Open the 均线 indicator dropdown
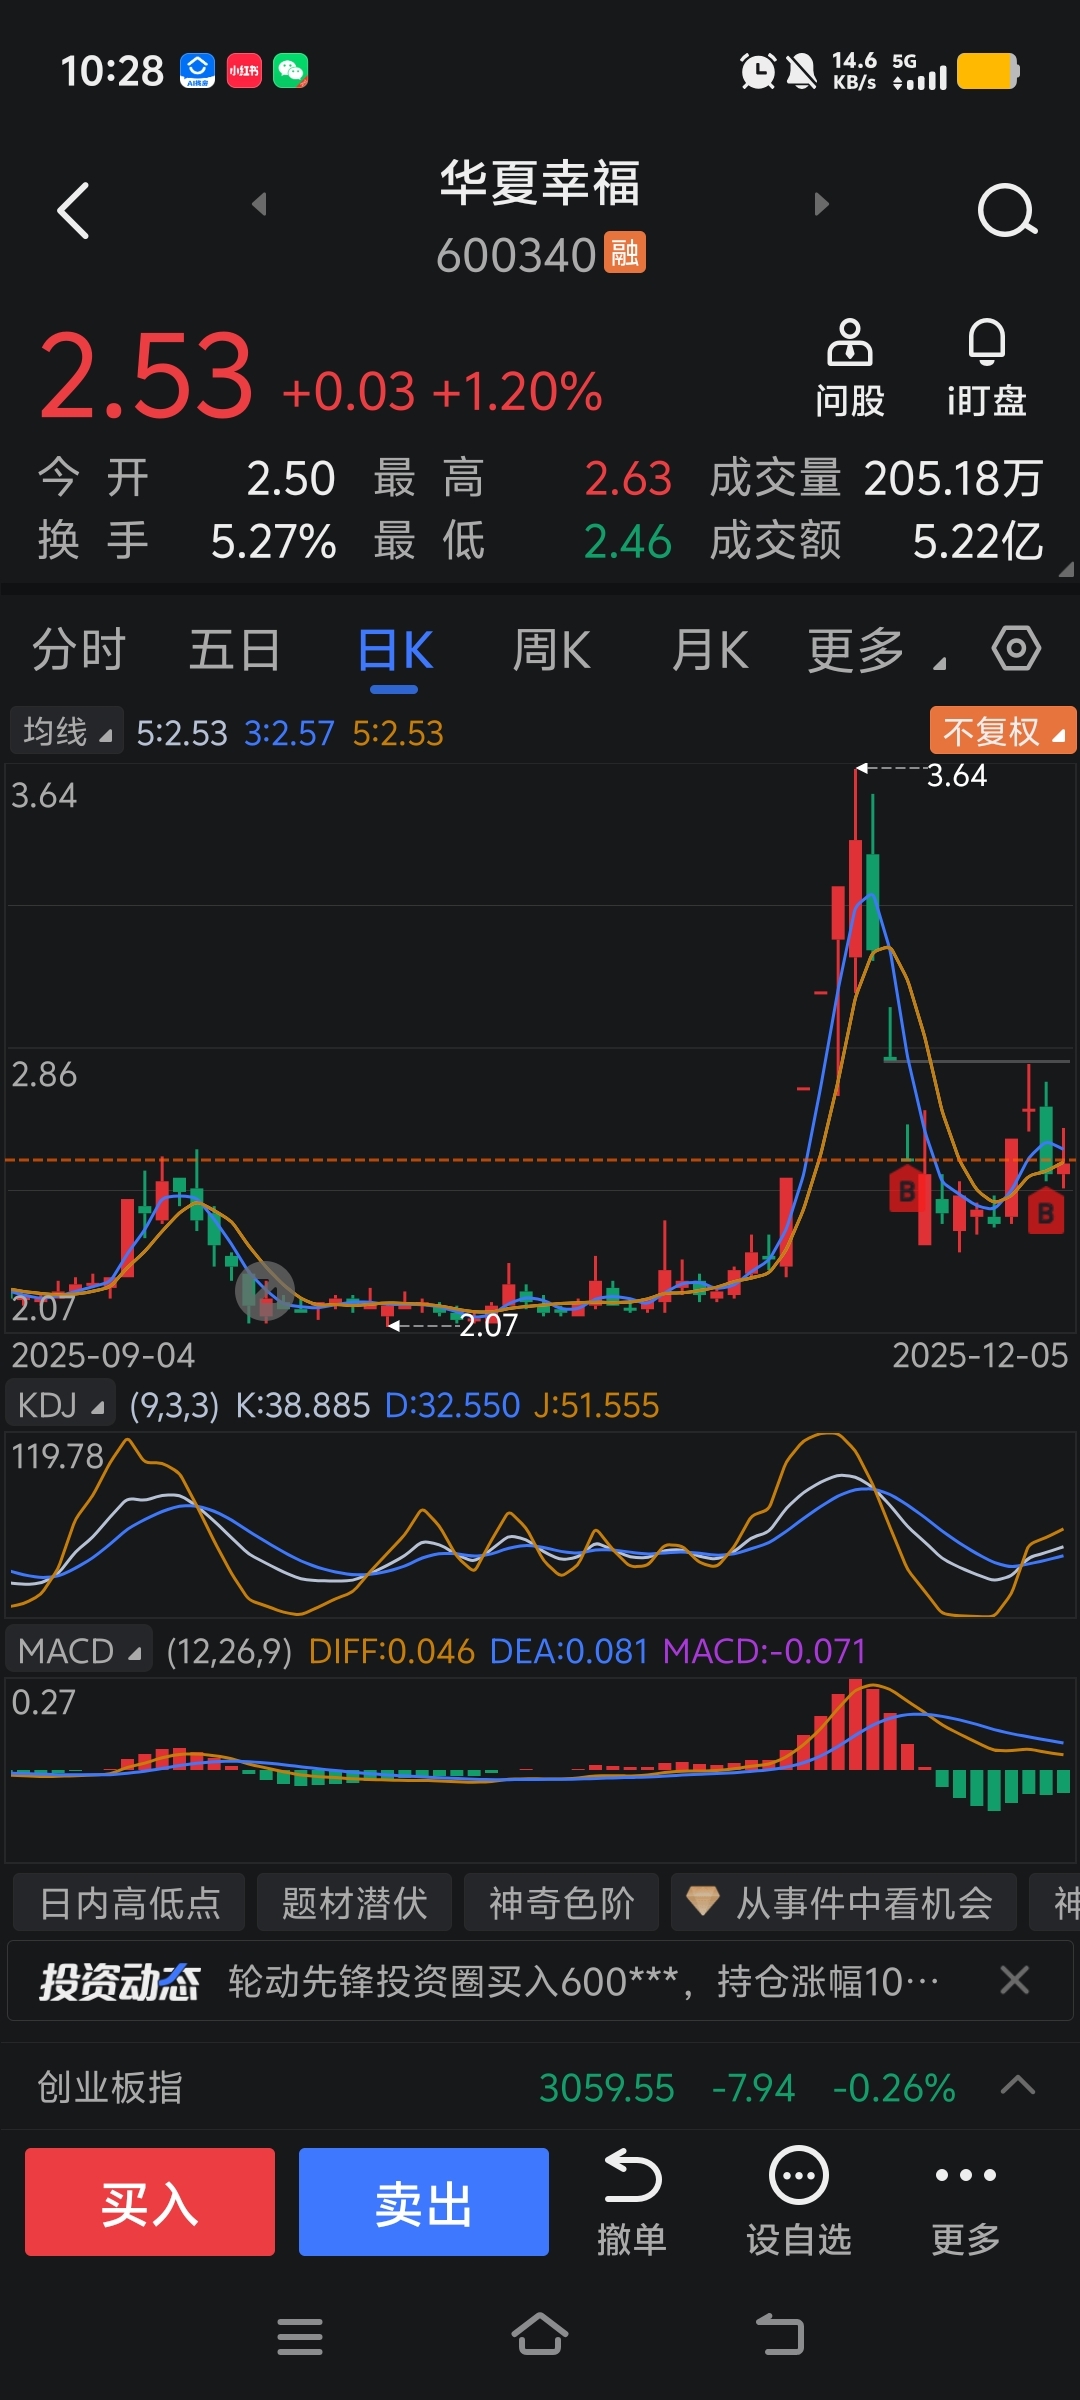Screen dimensions: 1080x2400 pos(67,731)
